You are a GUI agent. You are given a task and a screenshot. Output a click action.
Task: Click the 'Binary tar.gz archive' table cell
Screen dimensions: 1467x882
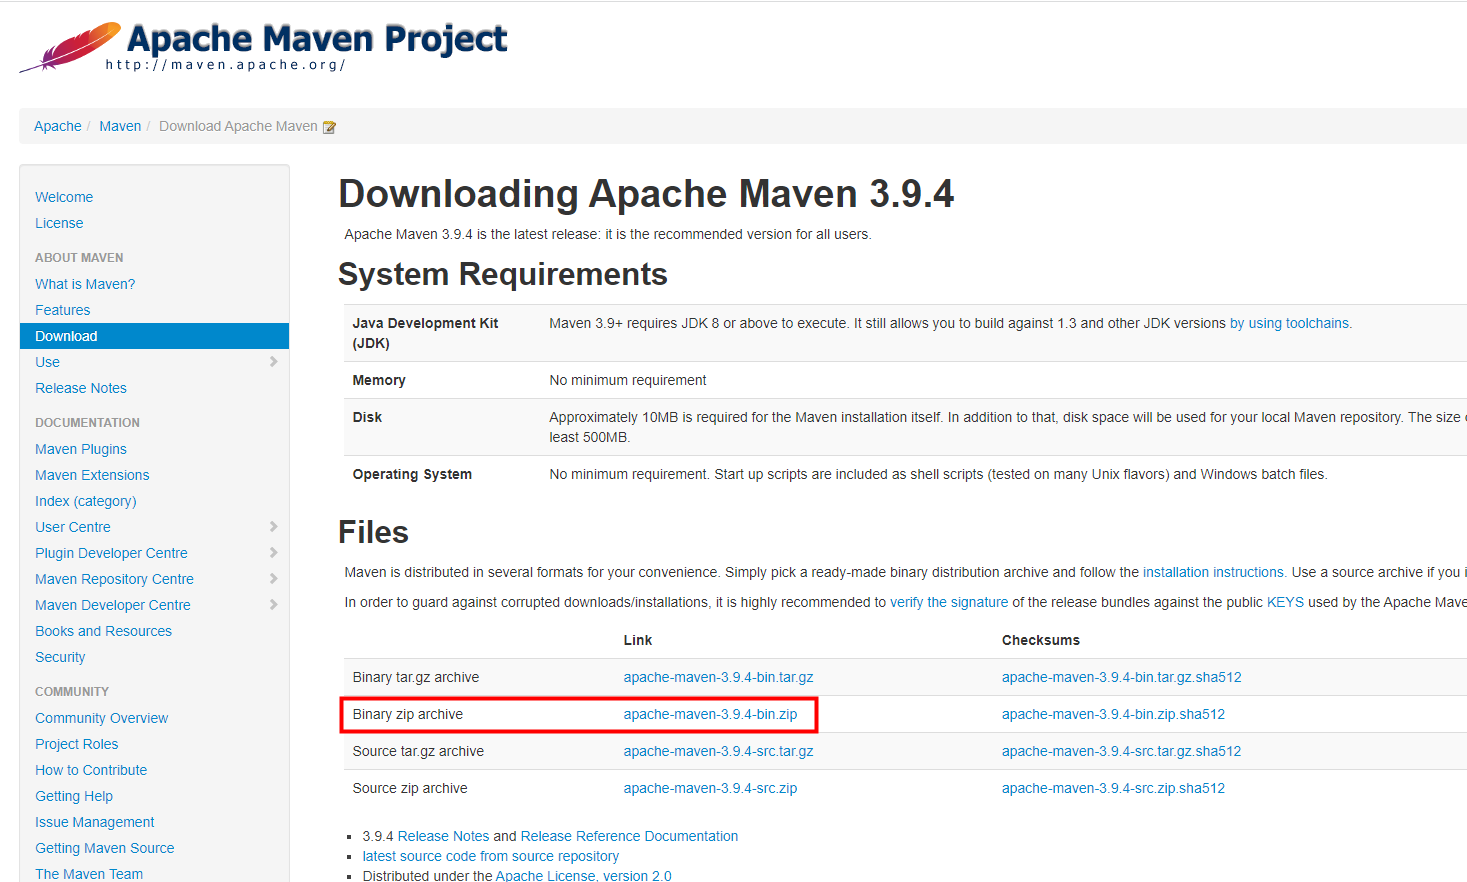(415, 677)
